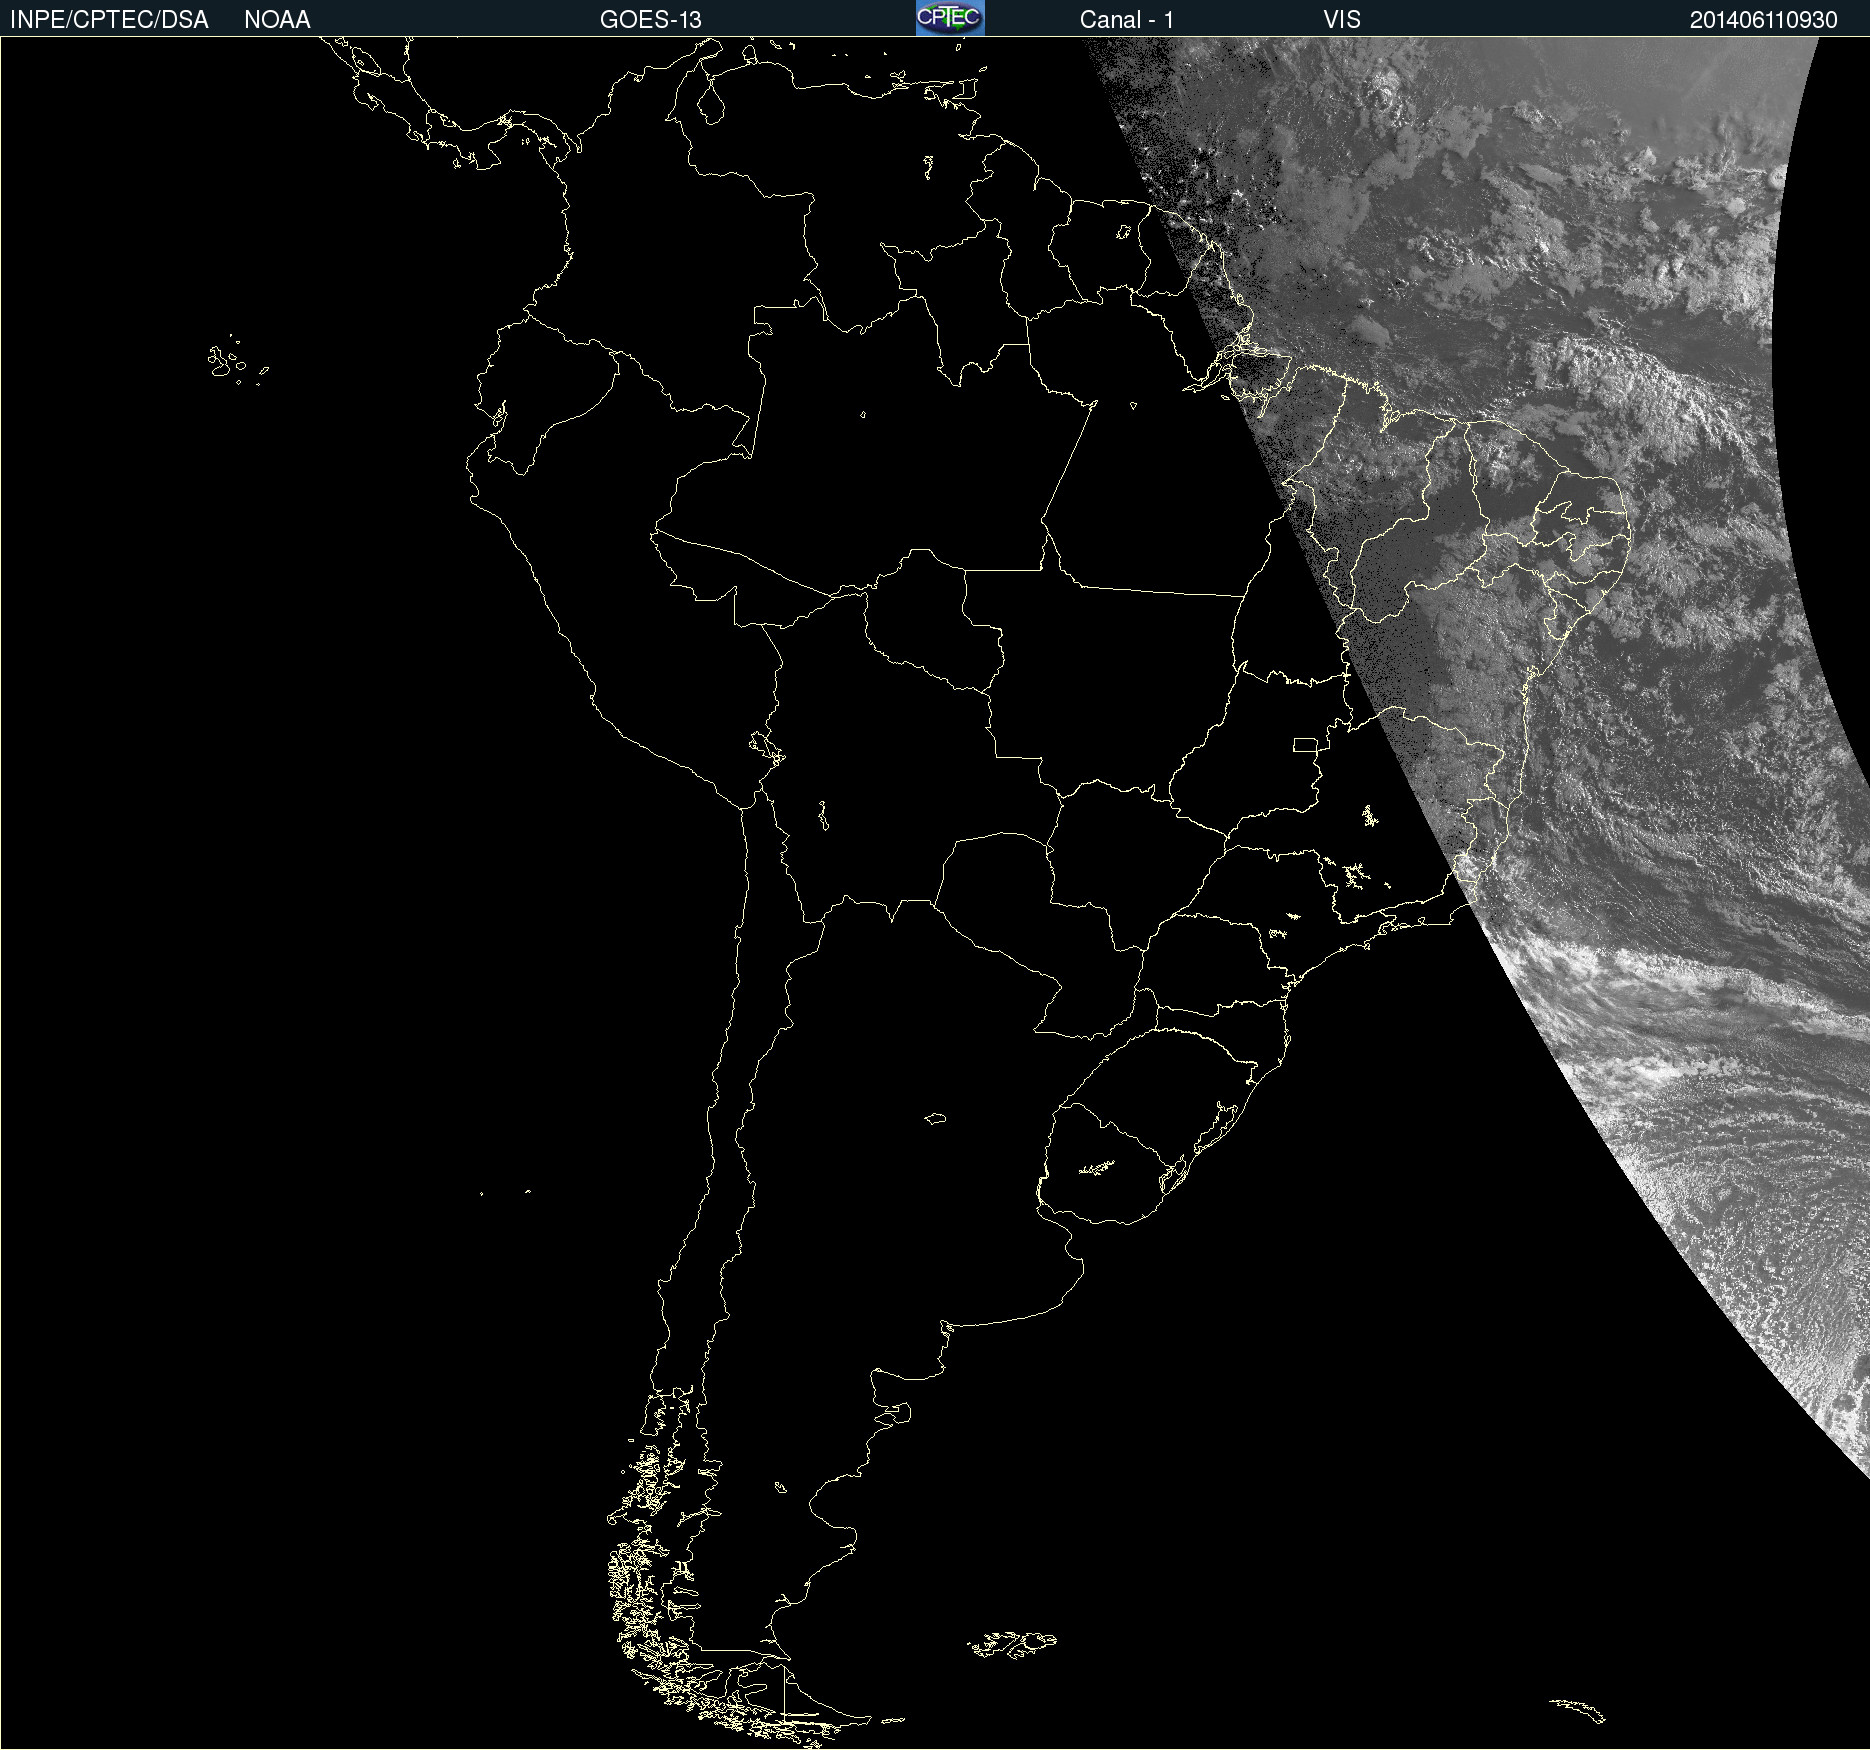
Task: Click the NOAA label in header
Action: [277, 20]
